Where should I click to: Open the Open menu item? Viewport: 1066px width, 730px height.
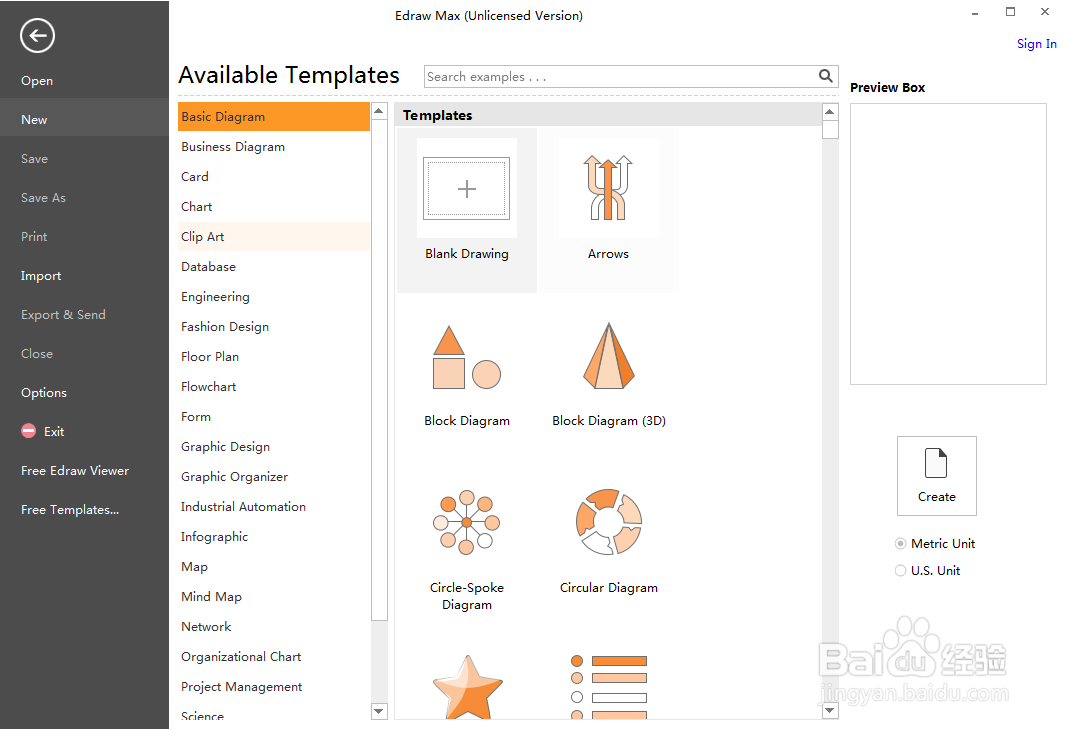click(x=37, y=81)
